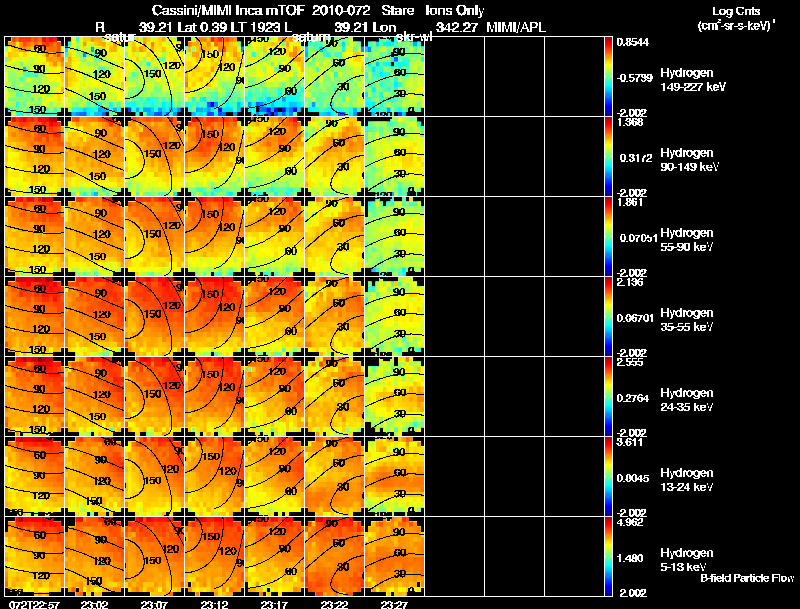Click the colorbar maximum value '1.368'
The image size is (800, 609).
click(630, 122)
